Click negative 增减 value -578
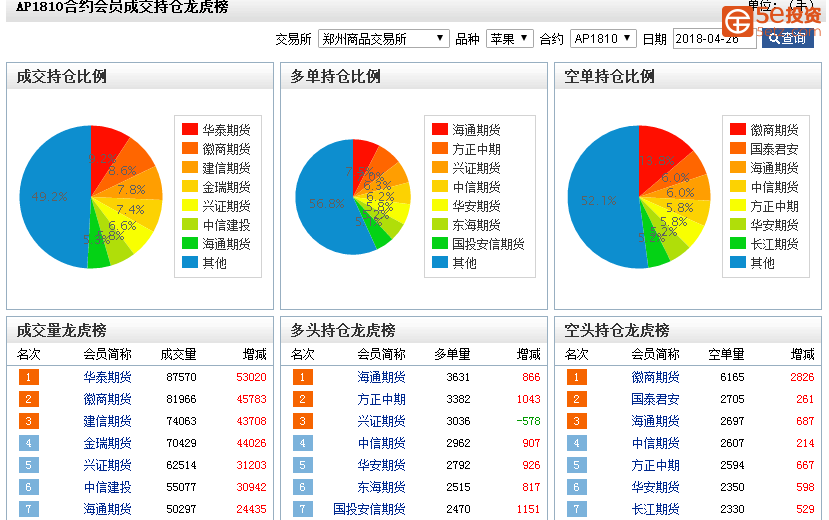The image size is (829, 520). click(528, 421)
